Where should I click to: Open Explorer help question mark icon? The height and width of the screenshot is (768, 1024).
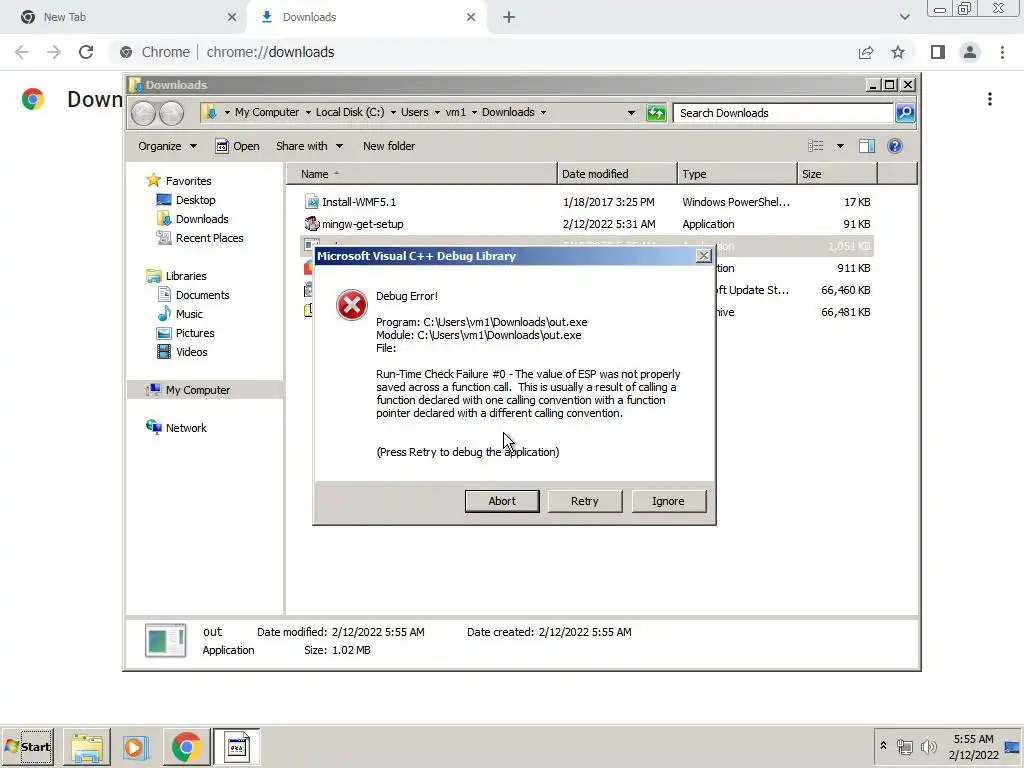tap(895, 146)
